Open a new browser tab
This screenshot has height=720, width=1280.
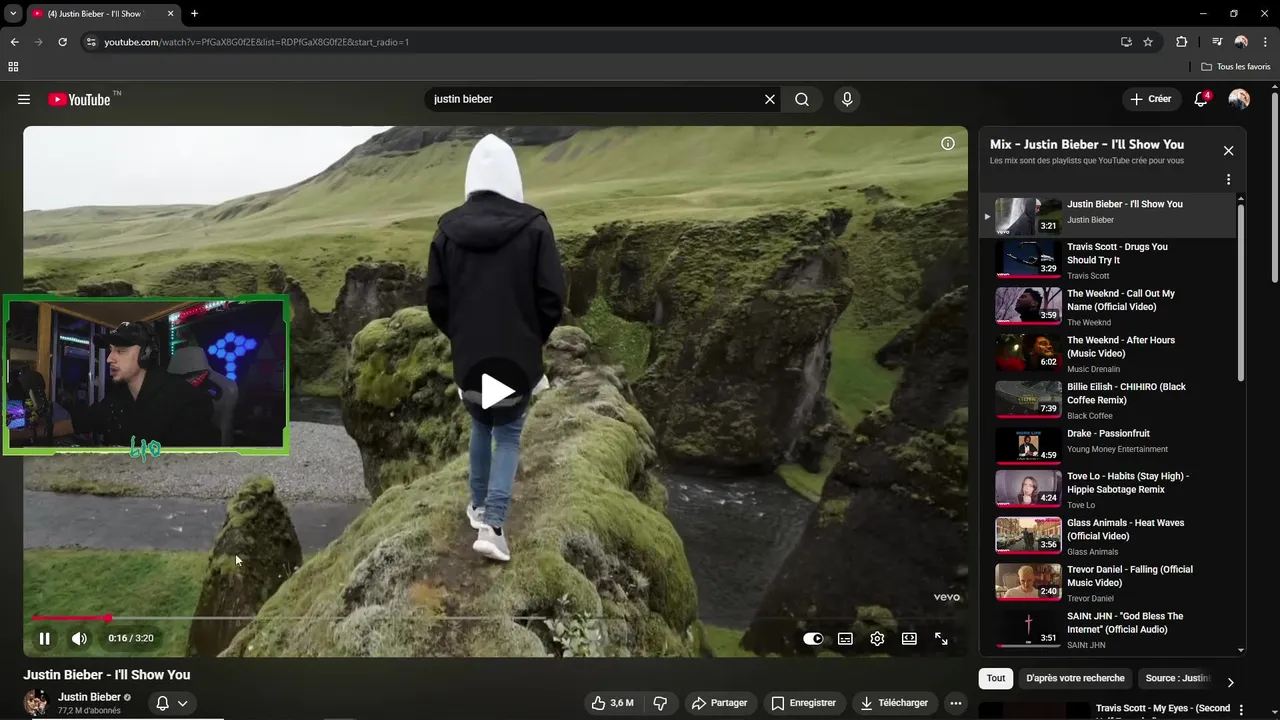click(194, 14)
